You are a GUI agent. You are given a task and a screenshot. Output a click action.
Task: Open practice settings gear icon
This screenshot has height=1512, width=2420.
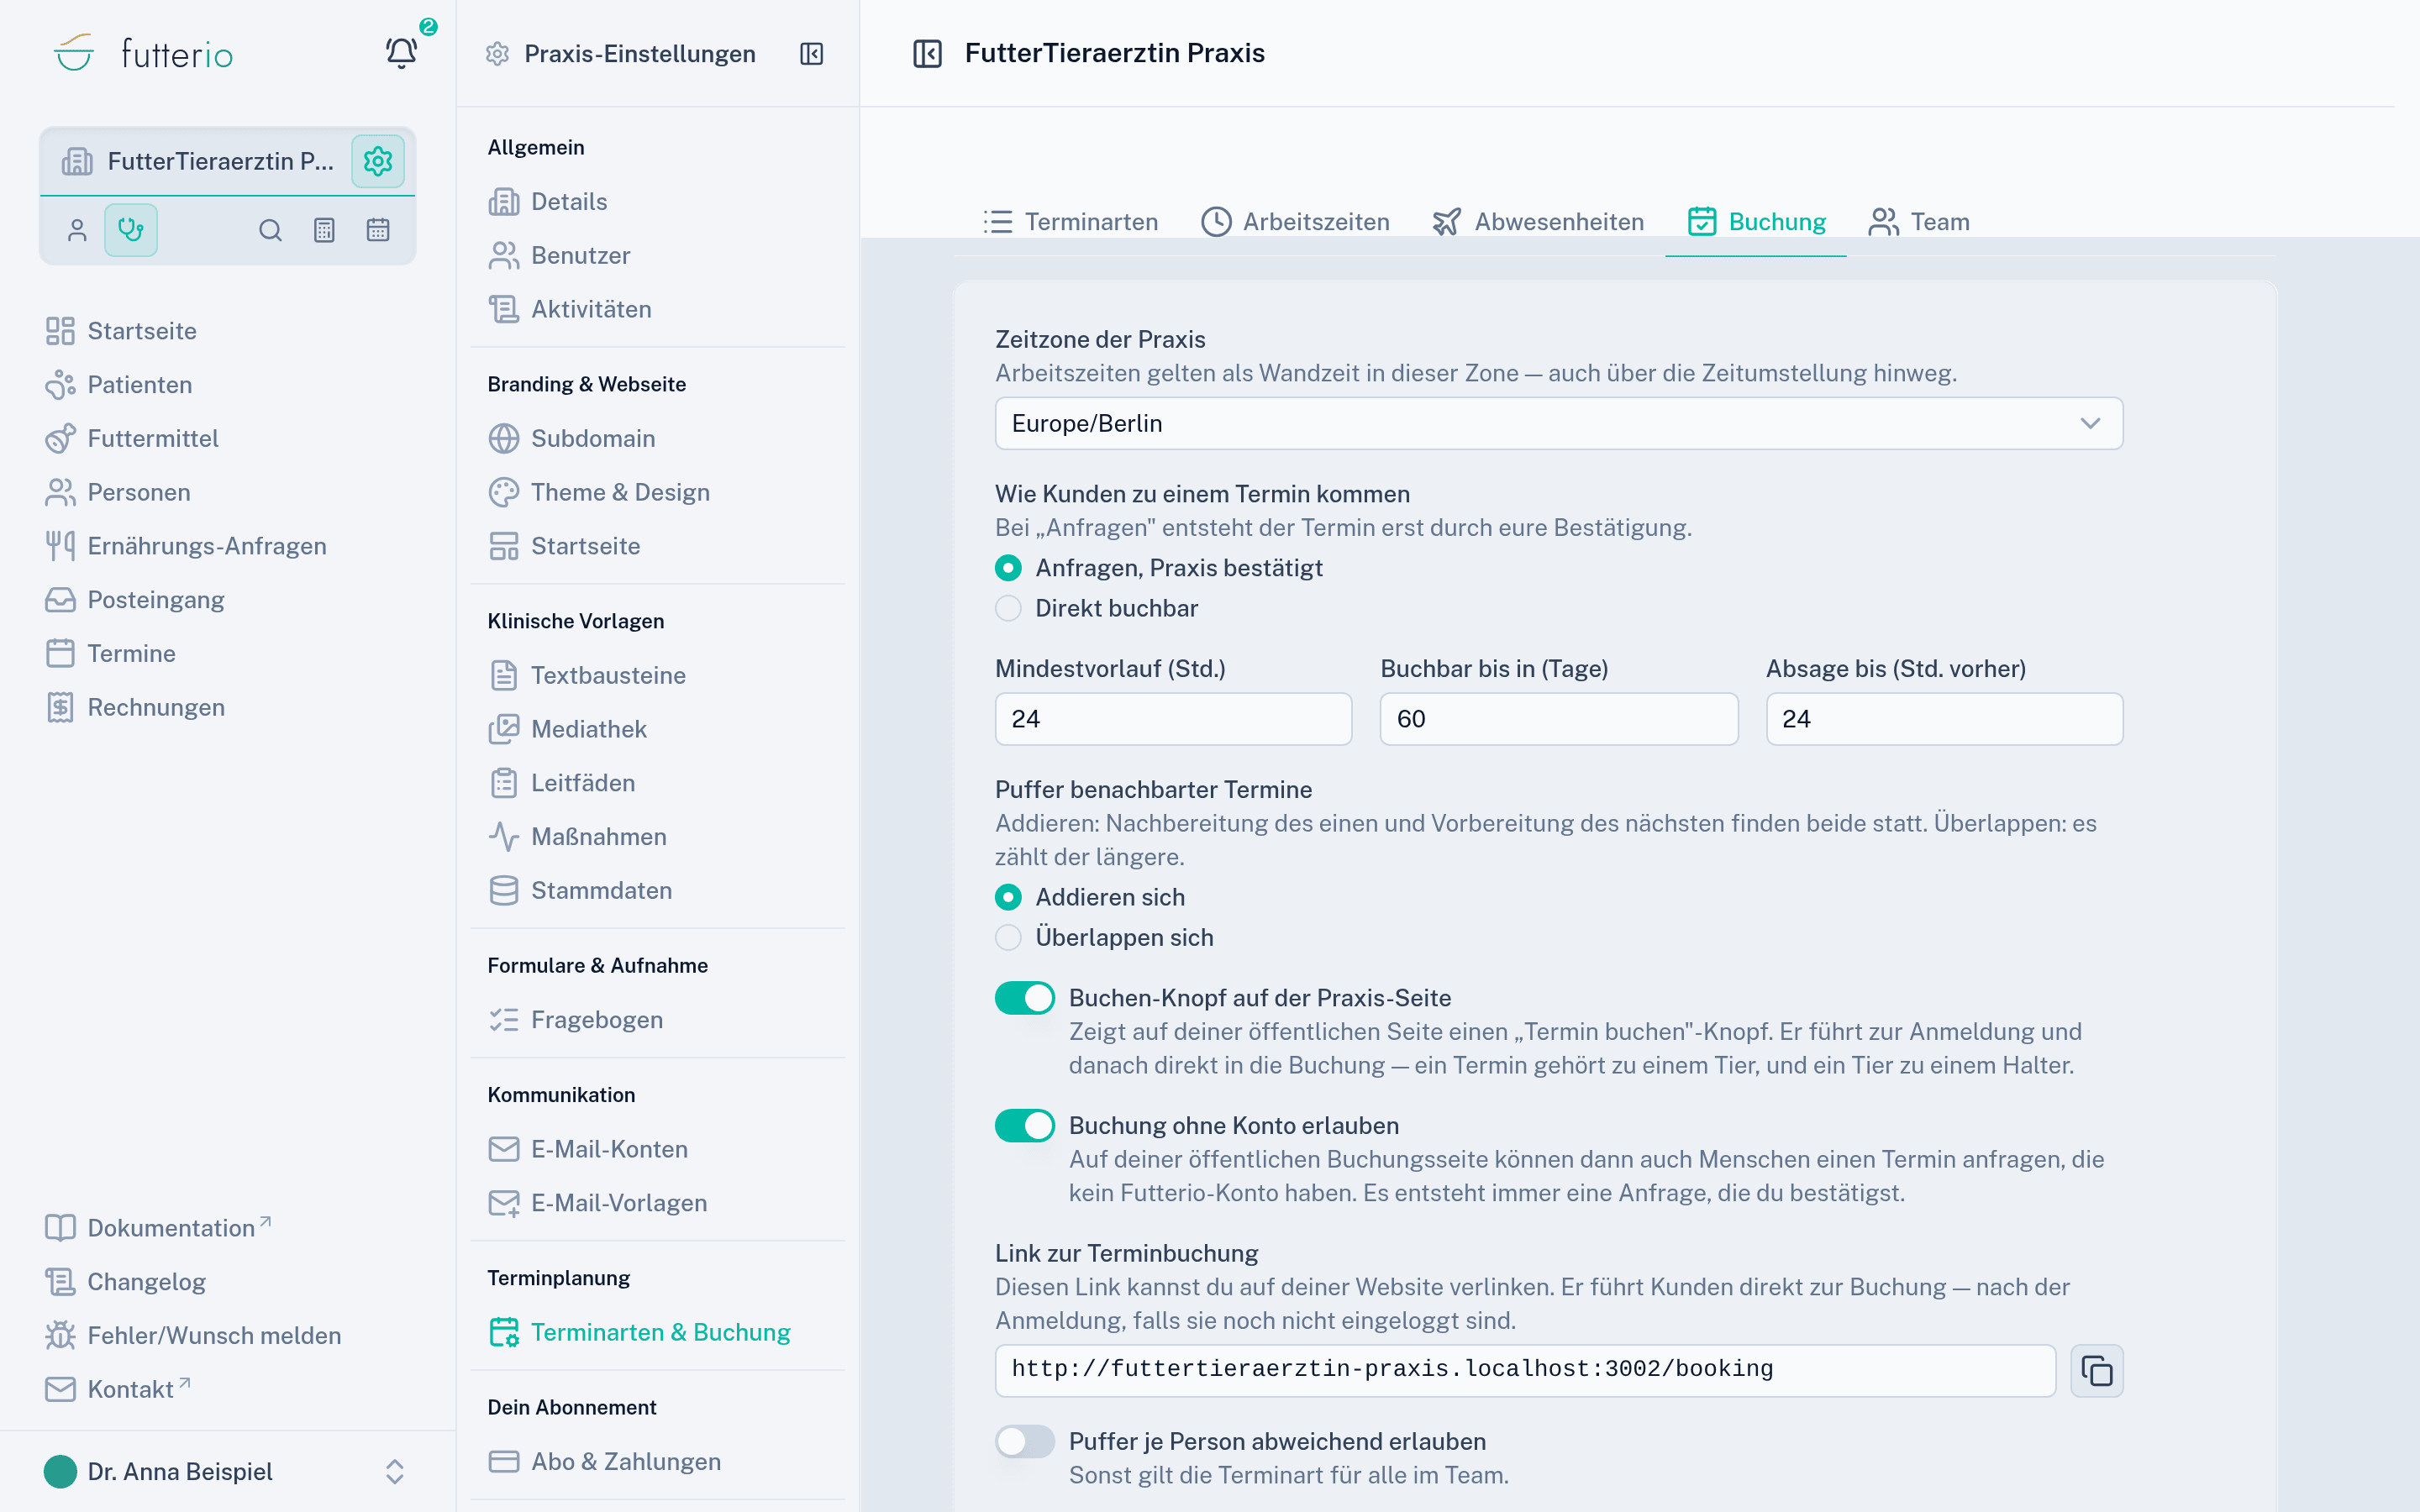click(x=378, y=161)
